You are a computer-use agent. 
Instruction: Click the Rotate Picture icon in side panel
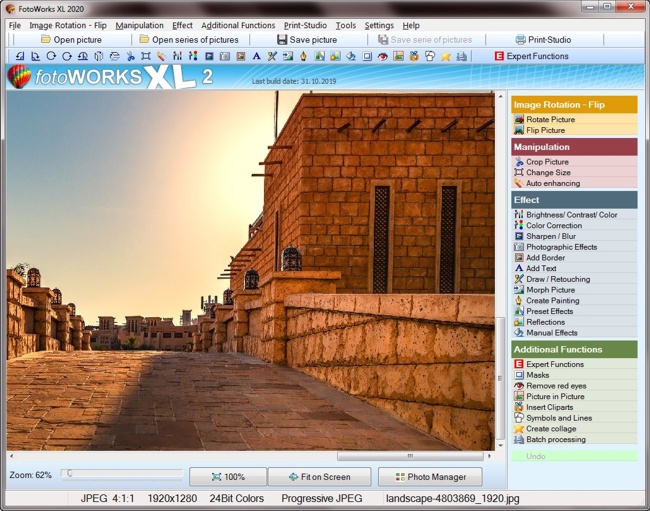[519, 119]
